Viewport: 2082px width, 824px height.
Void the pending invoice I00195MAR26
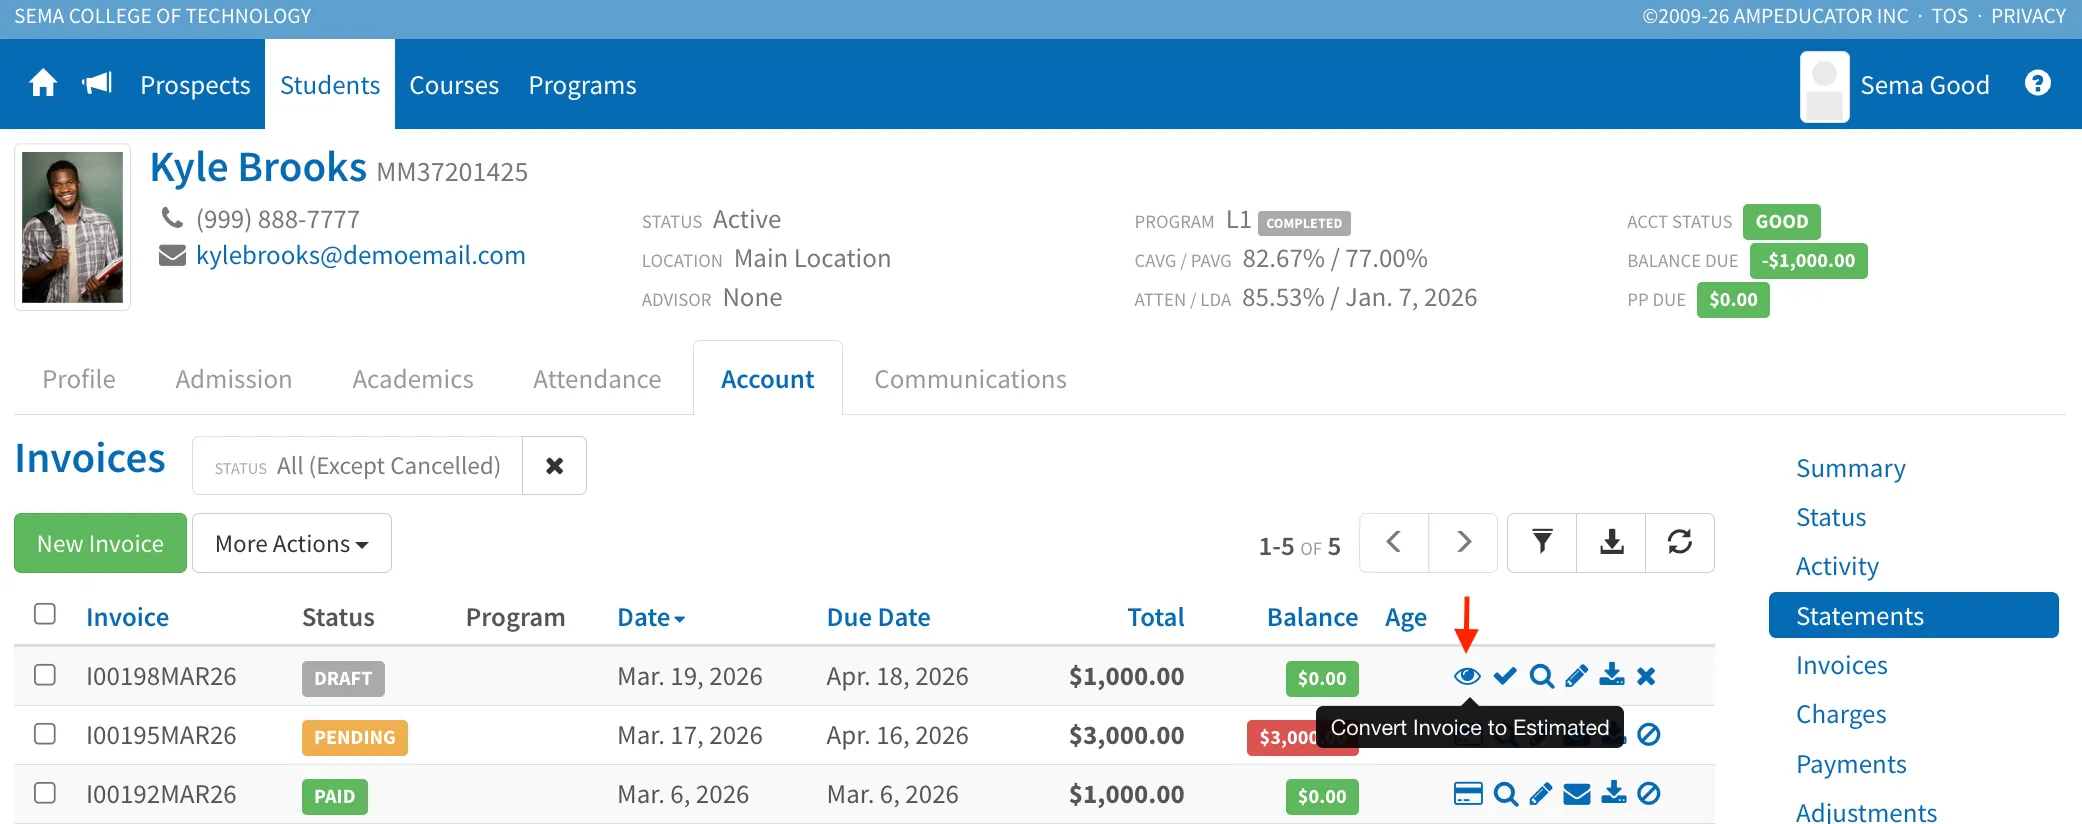pyautogui.click(x=1649, y=735)
